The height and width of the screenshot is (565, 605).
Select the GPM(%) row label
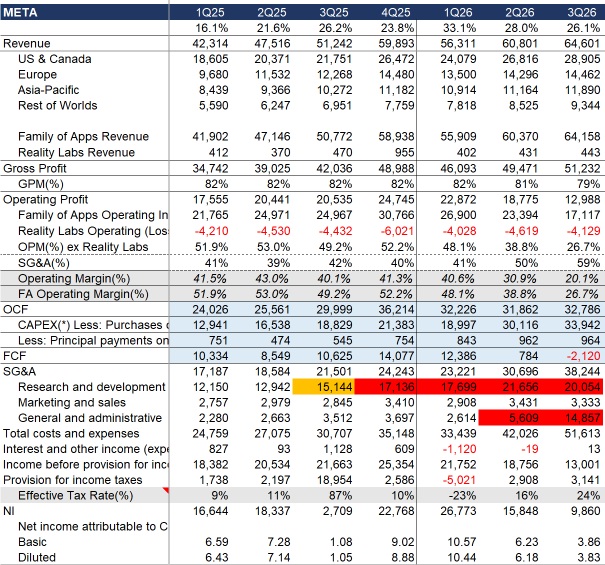(x=41, y=184)
